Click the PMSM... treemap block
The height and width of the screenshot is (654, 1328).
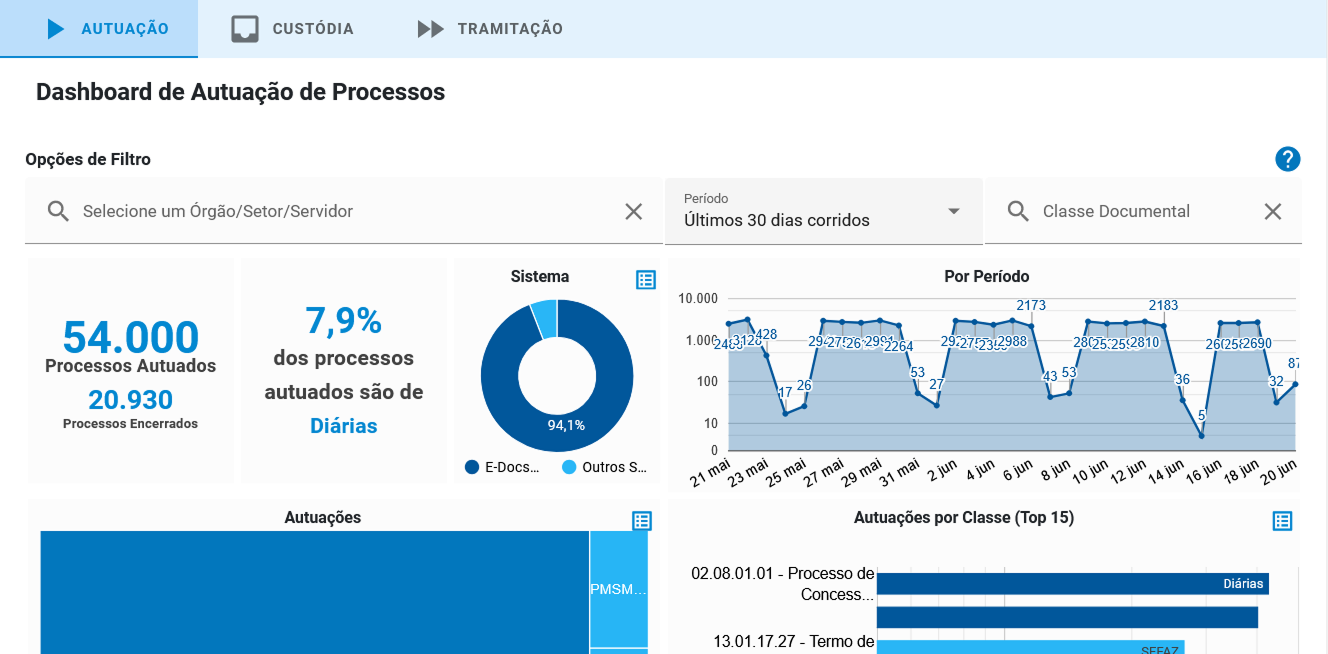[618, 589]
